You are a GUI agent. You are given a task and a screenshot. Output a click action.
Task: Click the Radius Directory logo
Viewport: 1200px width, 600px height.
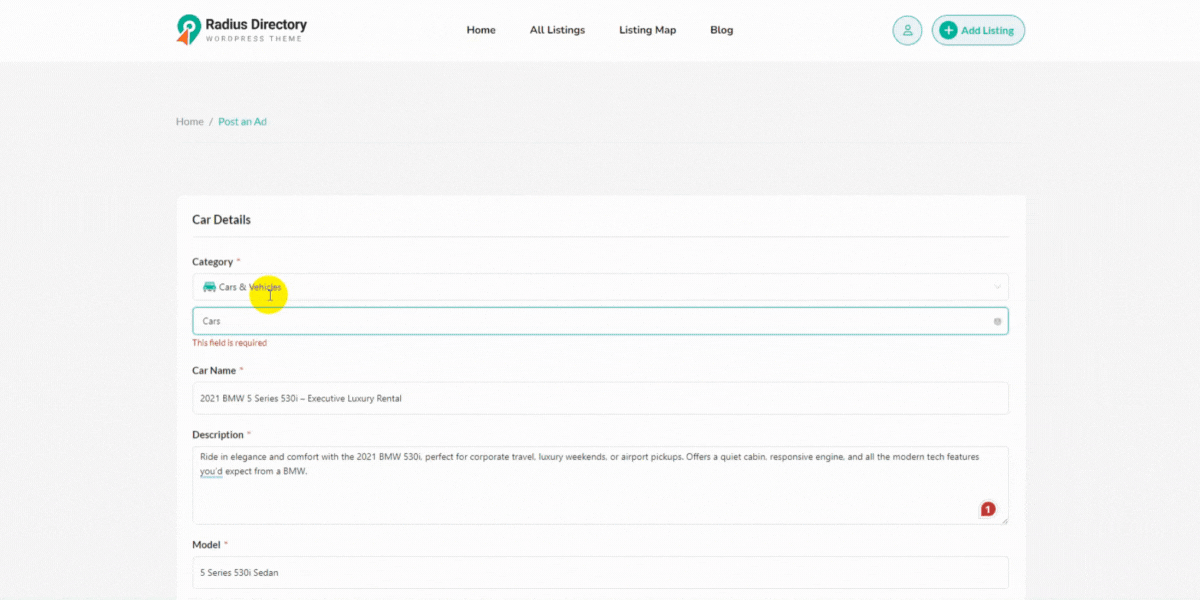241,30
